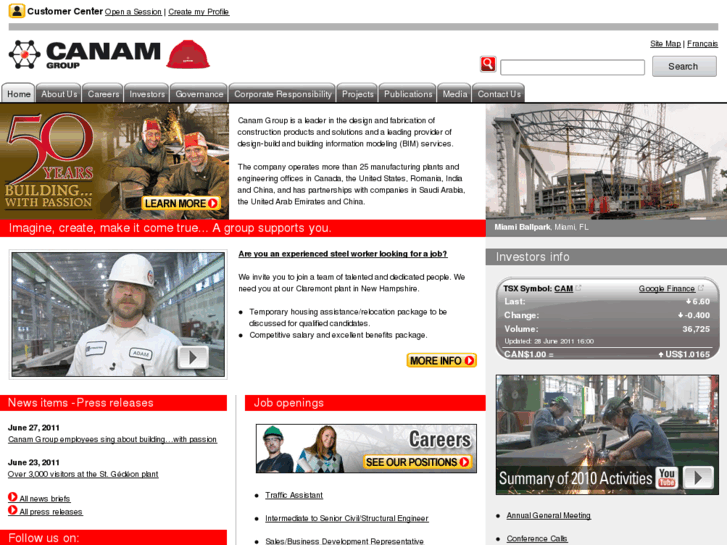
Task: Open the Google Finance link
Action: (667, 289)
